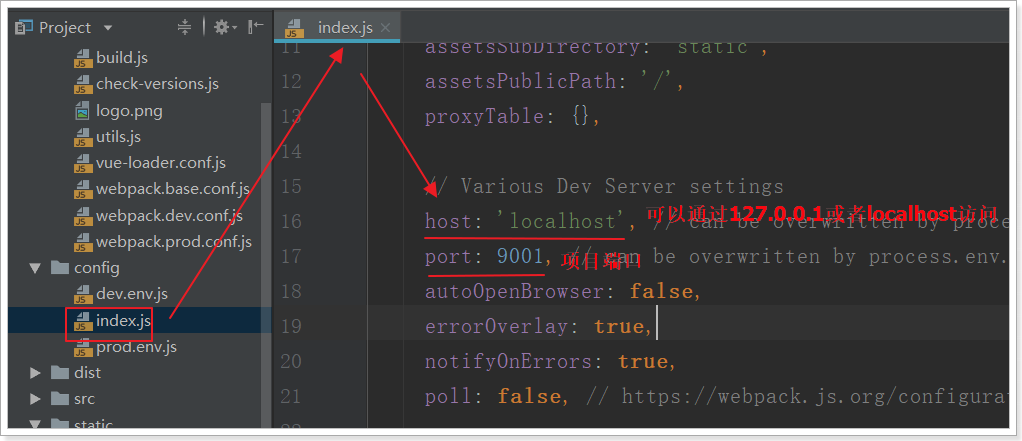Click the port value 9001

click(520, 257)
